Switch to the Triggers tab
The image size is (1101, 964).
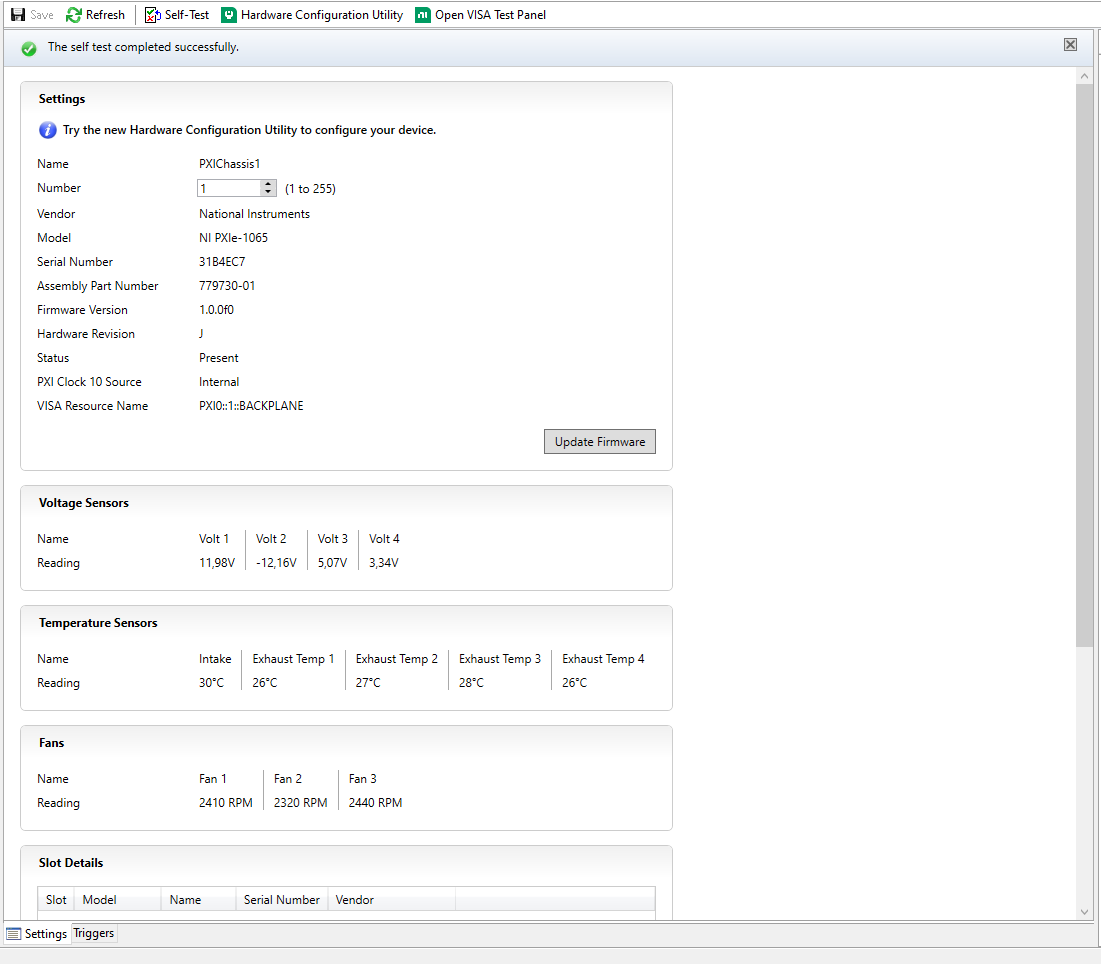pos(93,933)
